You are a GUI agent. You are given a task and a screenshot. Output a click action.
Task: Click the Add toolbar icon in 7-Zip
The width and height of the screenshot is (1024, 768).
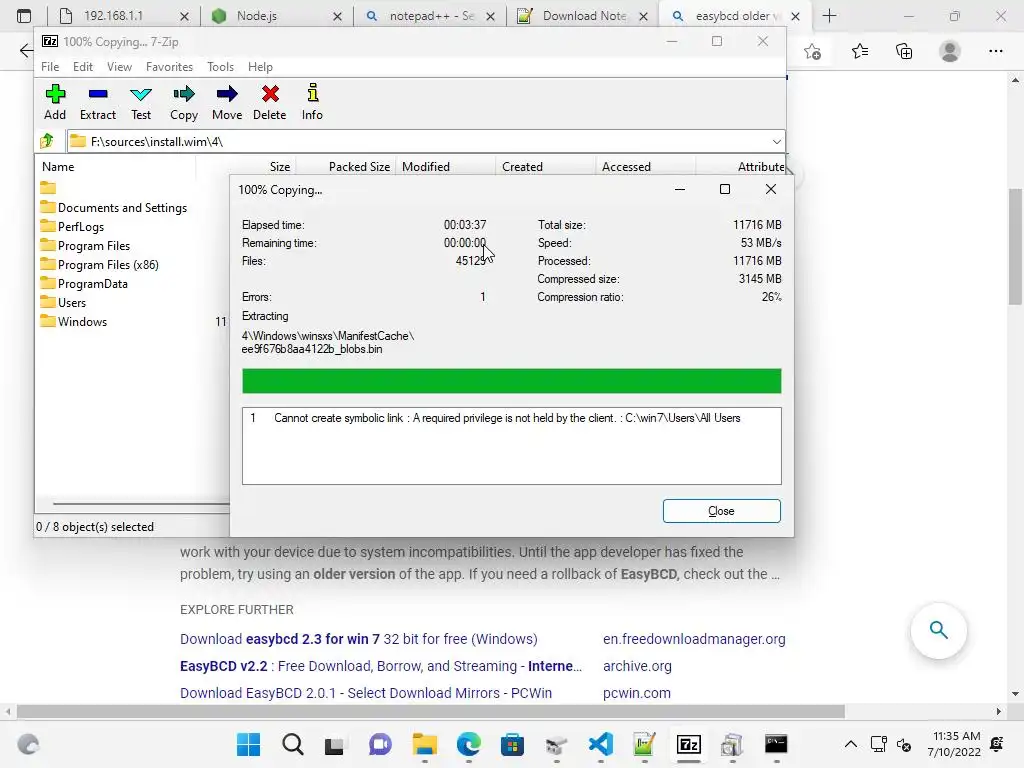[55, 102]
